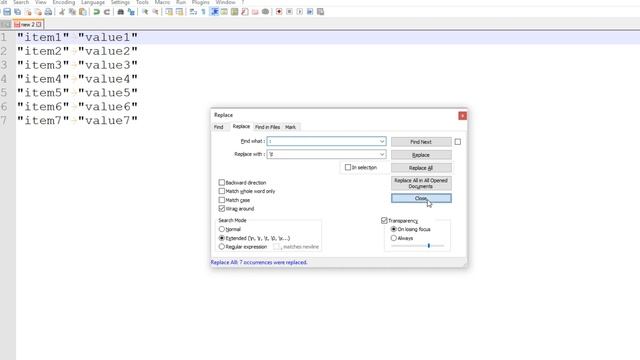Open the Macro menu
Viewport: 640px width, 360px height.
click(x=162, y=2)
